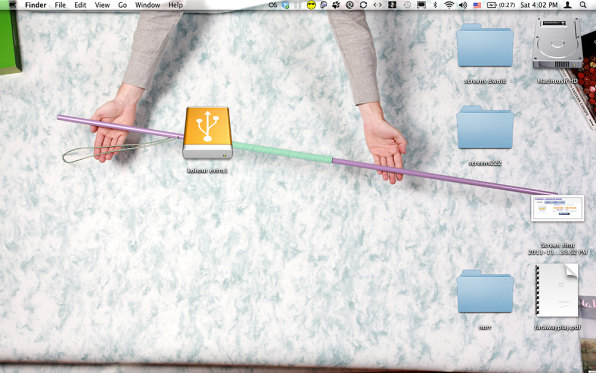Click the farawayplay.pdf file name label
The width and height of the screenshot is (596, 373).
[x=557, y=327]
